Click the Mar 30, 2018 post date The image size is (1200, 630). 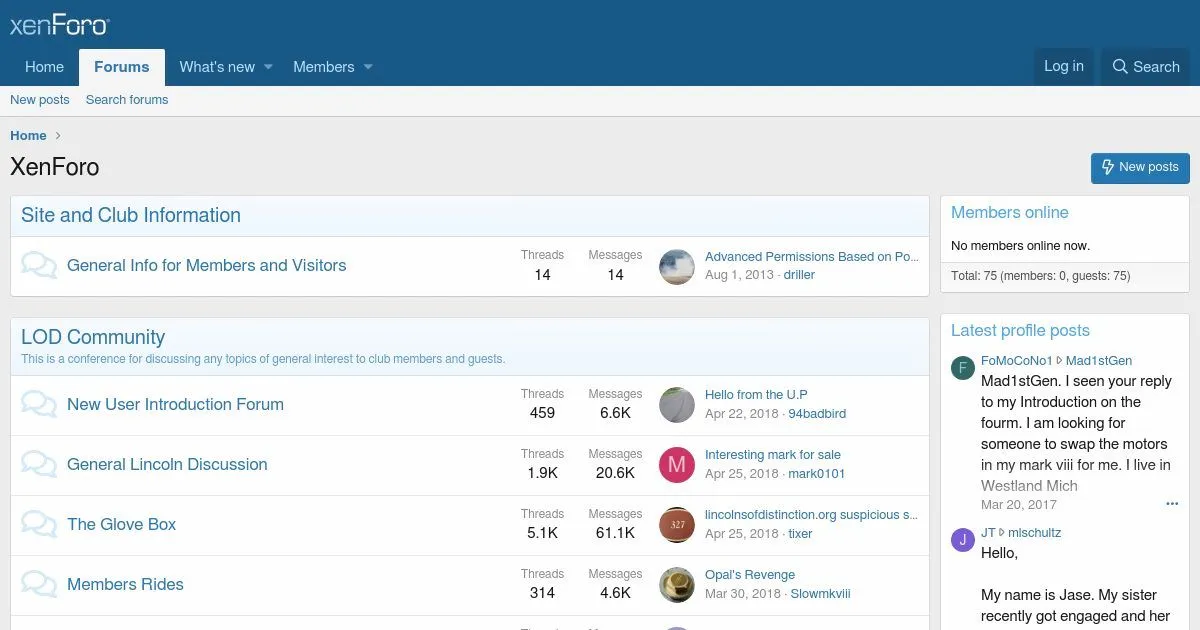pyautogui.click(x=743, y=594)
